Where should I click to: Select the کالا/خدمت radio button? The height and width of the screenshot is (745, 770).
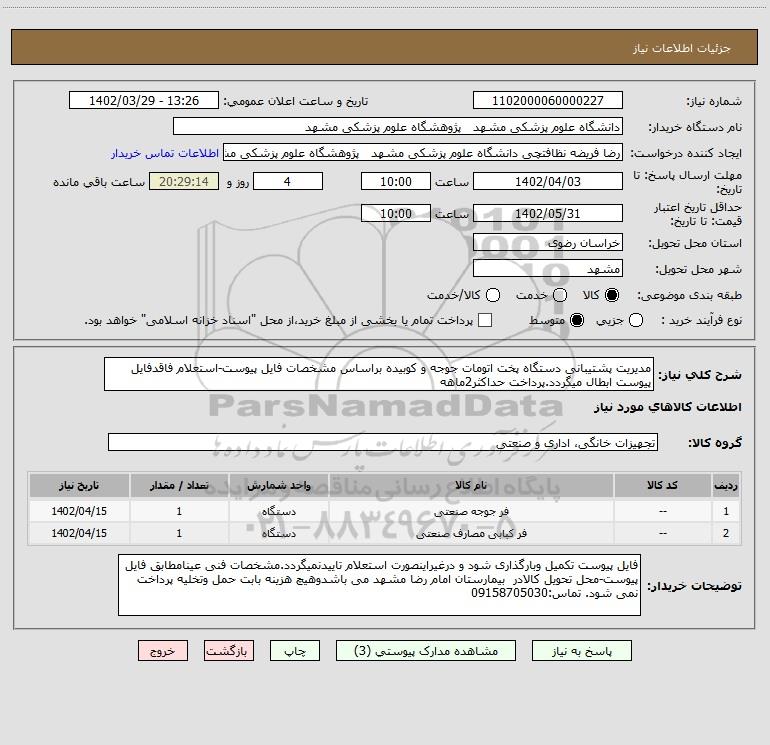point(493,295)
